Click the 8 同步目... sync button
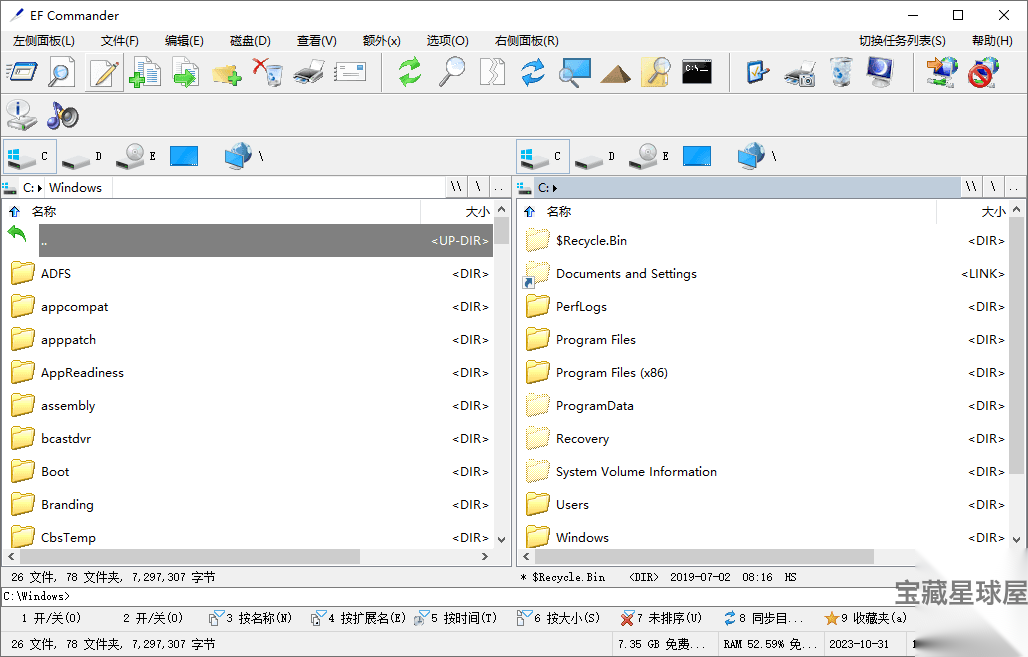1028x657 pixels. [x=763, y=618]
